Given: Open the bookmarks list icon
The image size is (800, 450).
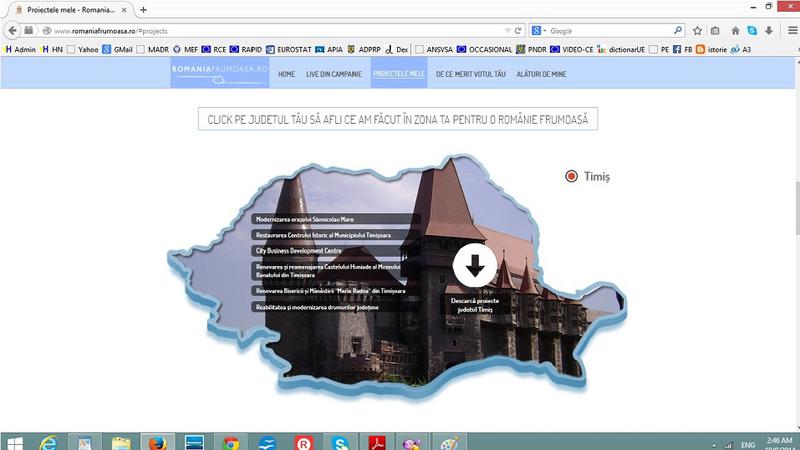Looking at the screenshot, I should pyautogui.click(x=715, y=31).
